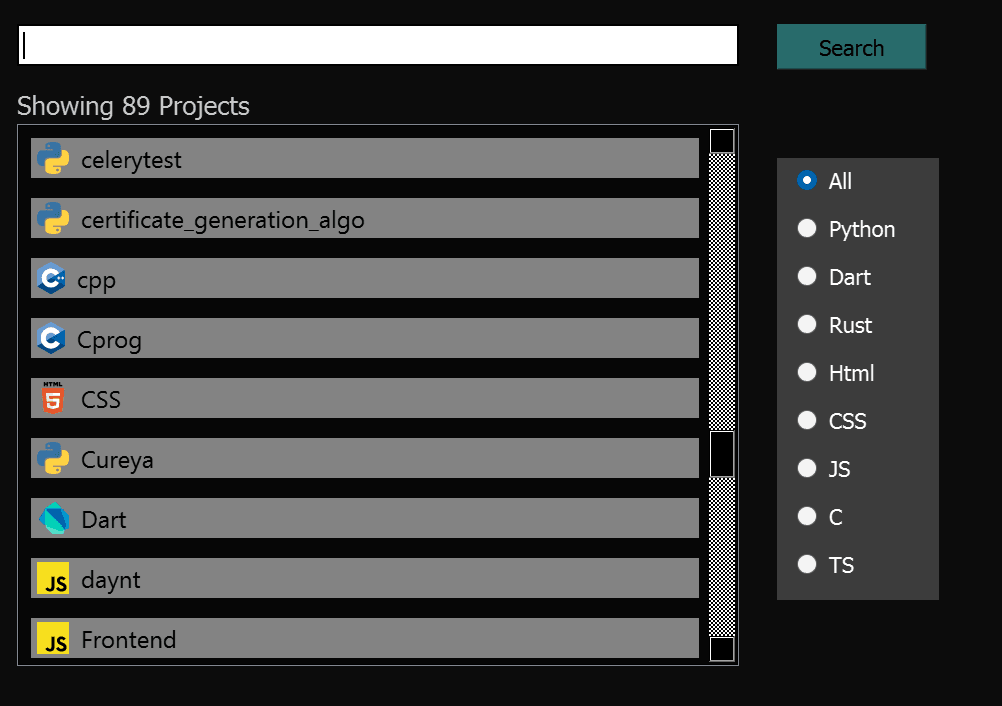Choose the JS radio option
Viewport: 1002px width, 706px height.
pyautogui.click(x=807, y=468)
